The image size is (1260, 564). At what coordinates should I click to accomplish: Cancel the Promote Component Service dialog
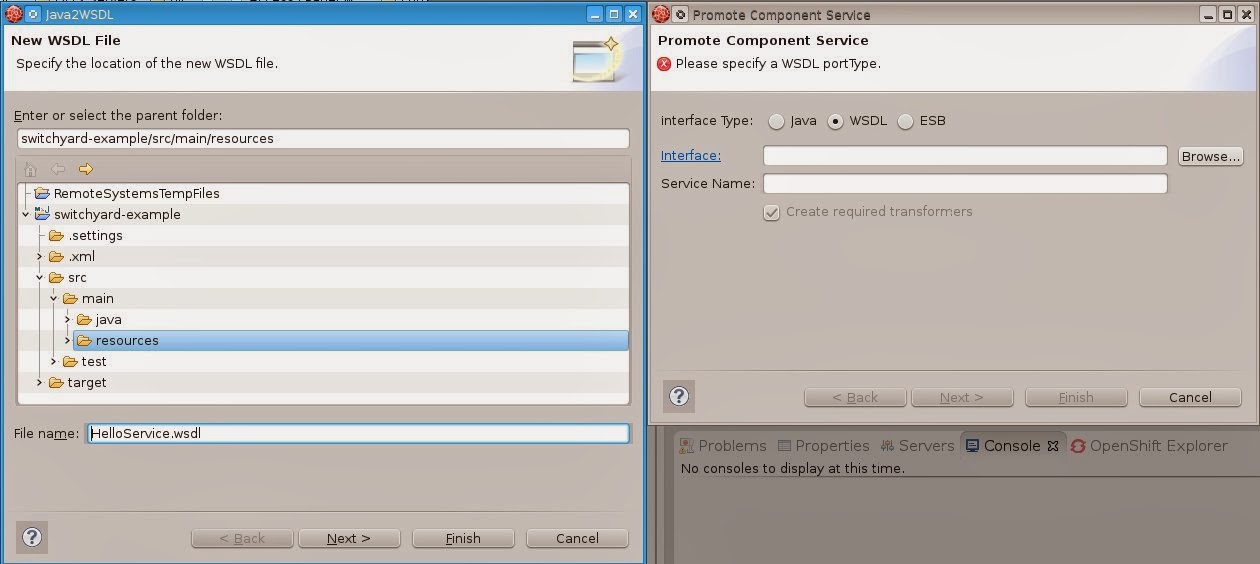click(1190, 397)
